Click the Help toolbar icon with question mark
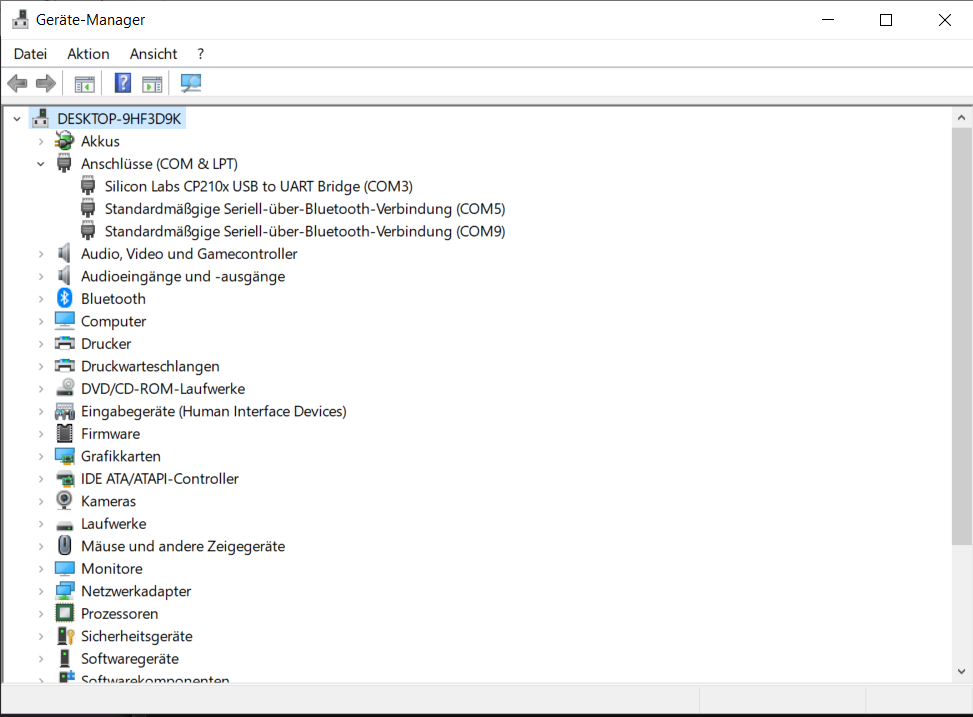 (122, 83)
